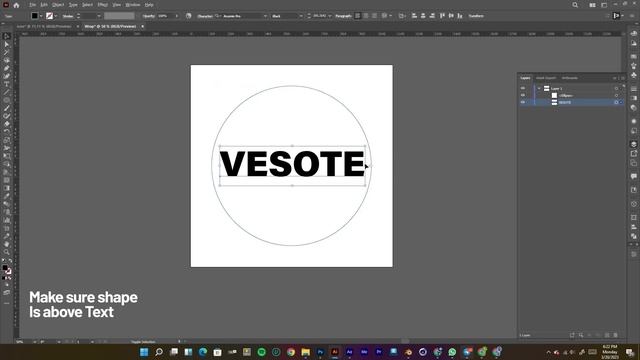Open Layers panel icon in right dock
Screen dimensions: 640x360
click(x=633, y=144)
